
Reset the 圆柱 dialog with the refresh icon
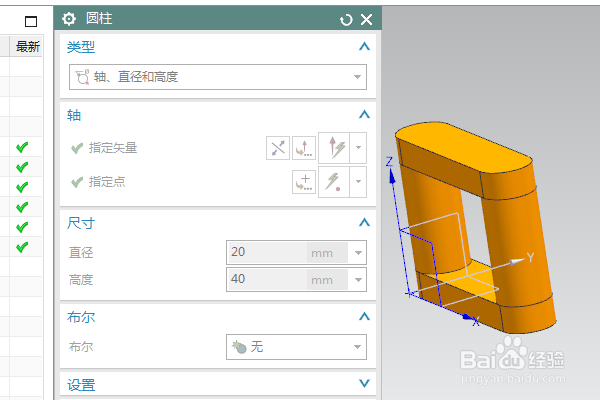coord(346,19)
